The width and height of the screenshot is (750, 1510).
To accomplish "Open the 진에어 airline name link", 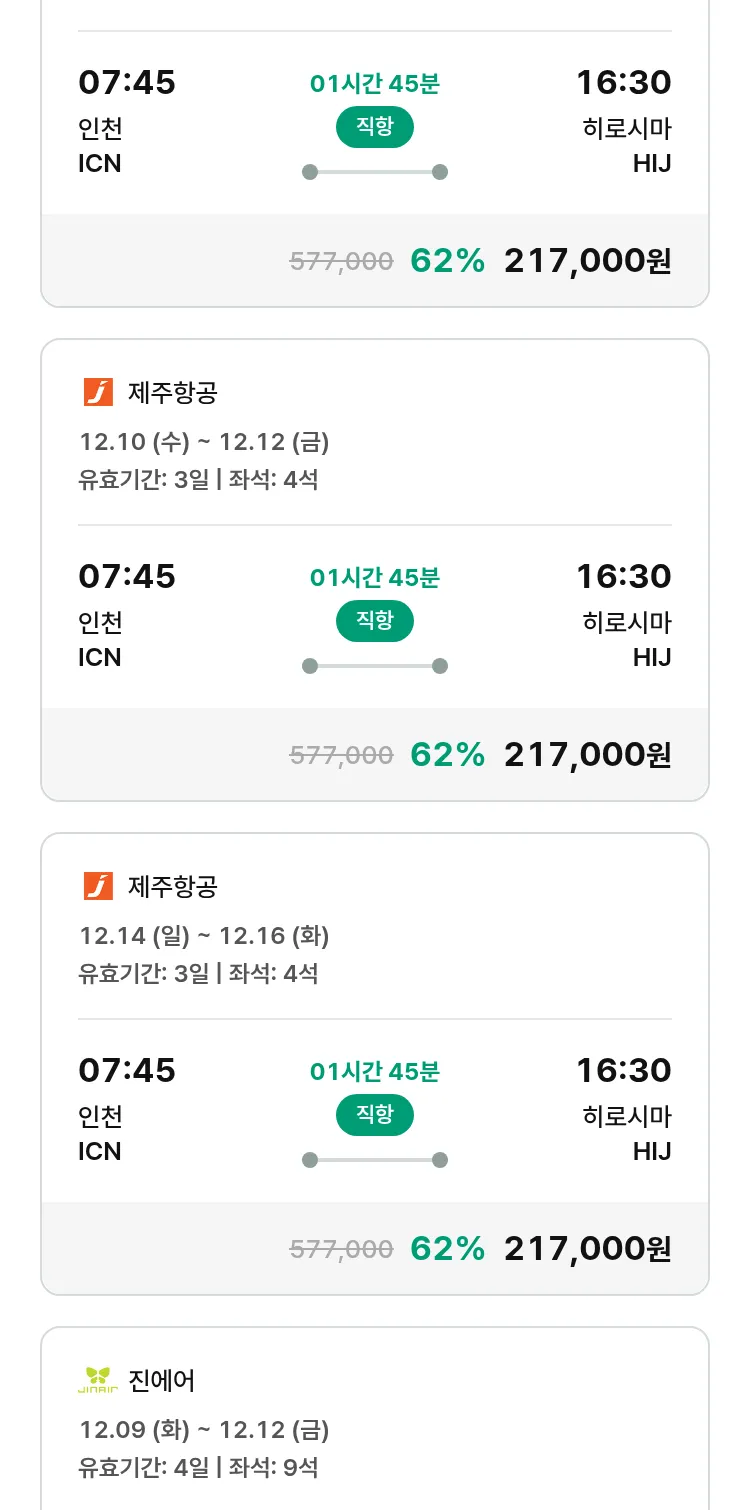I will 162,1380.
